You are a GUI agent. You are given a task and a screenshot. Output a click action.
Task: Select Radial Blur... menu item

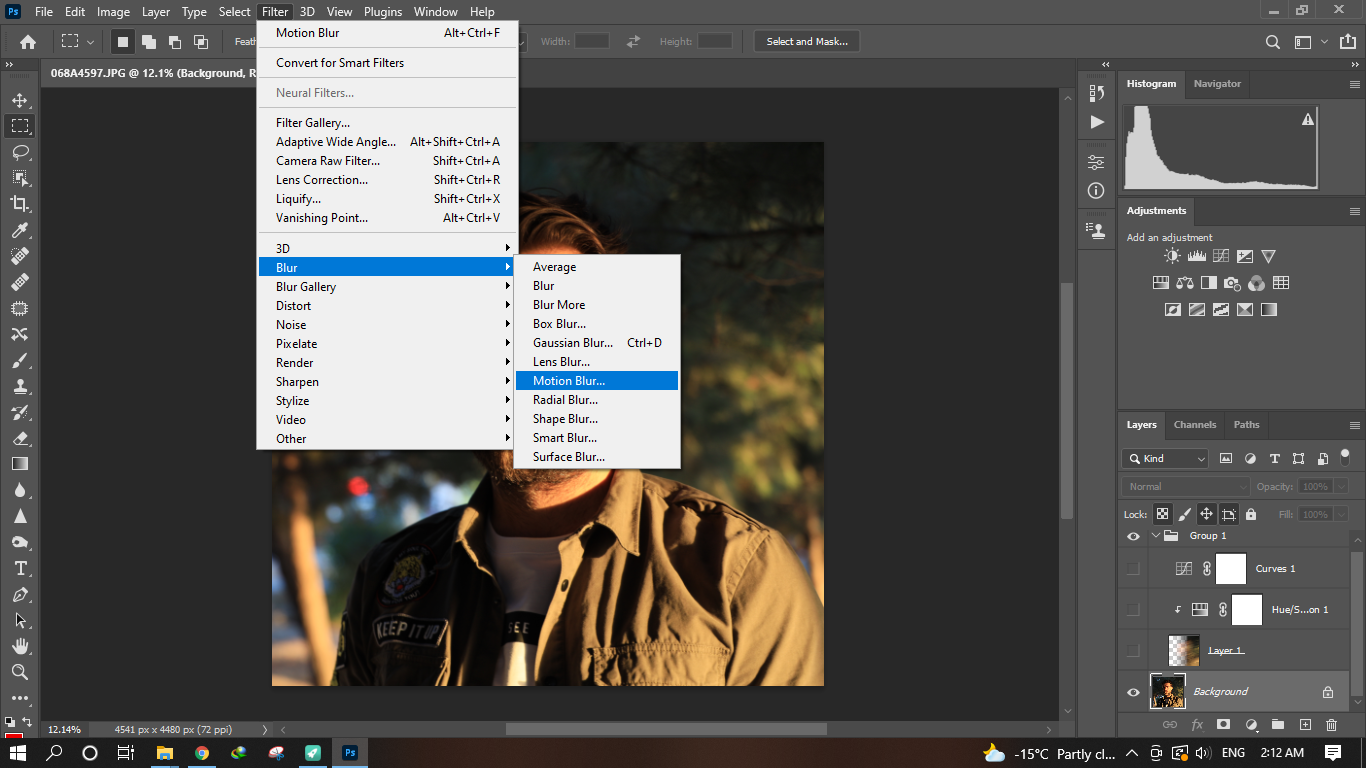[x=597, y=400]
